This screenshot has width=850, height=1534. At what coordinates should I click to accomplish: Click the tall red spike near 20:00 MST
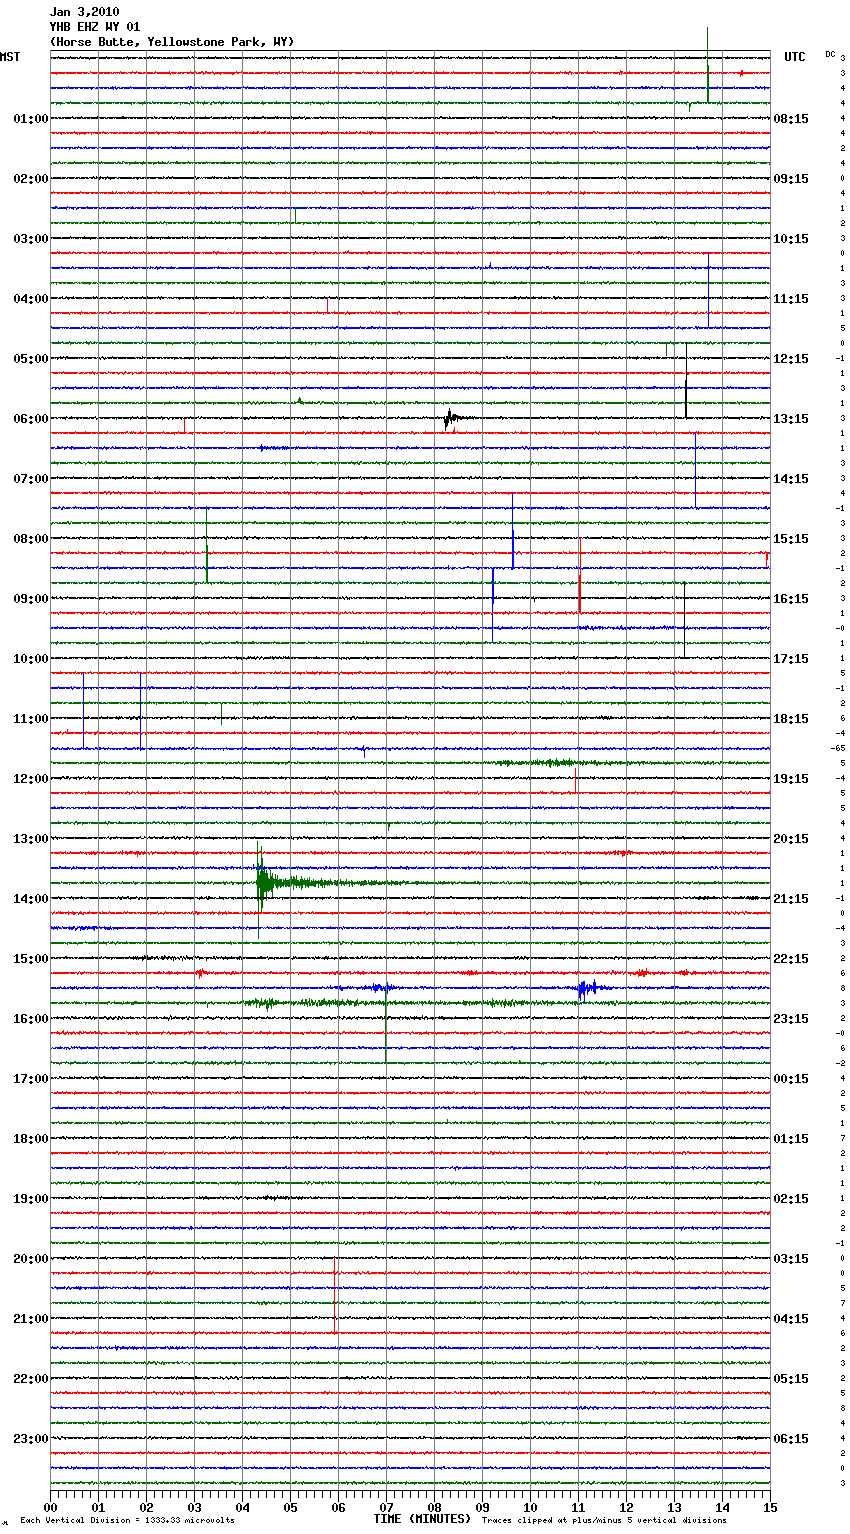[x=335, y=1295]
